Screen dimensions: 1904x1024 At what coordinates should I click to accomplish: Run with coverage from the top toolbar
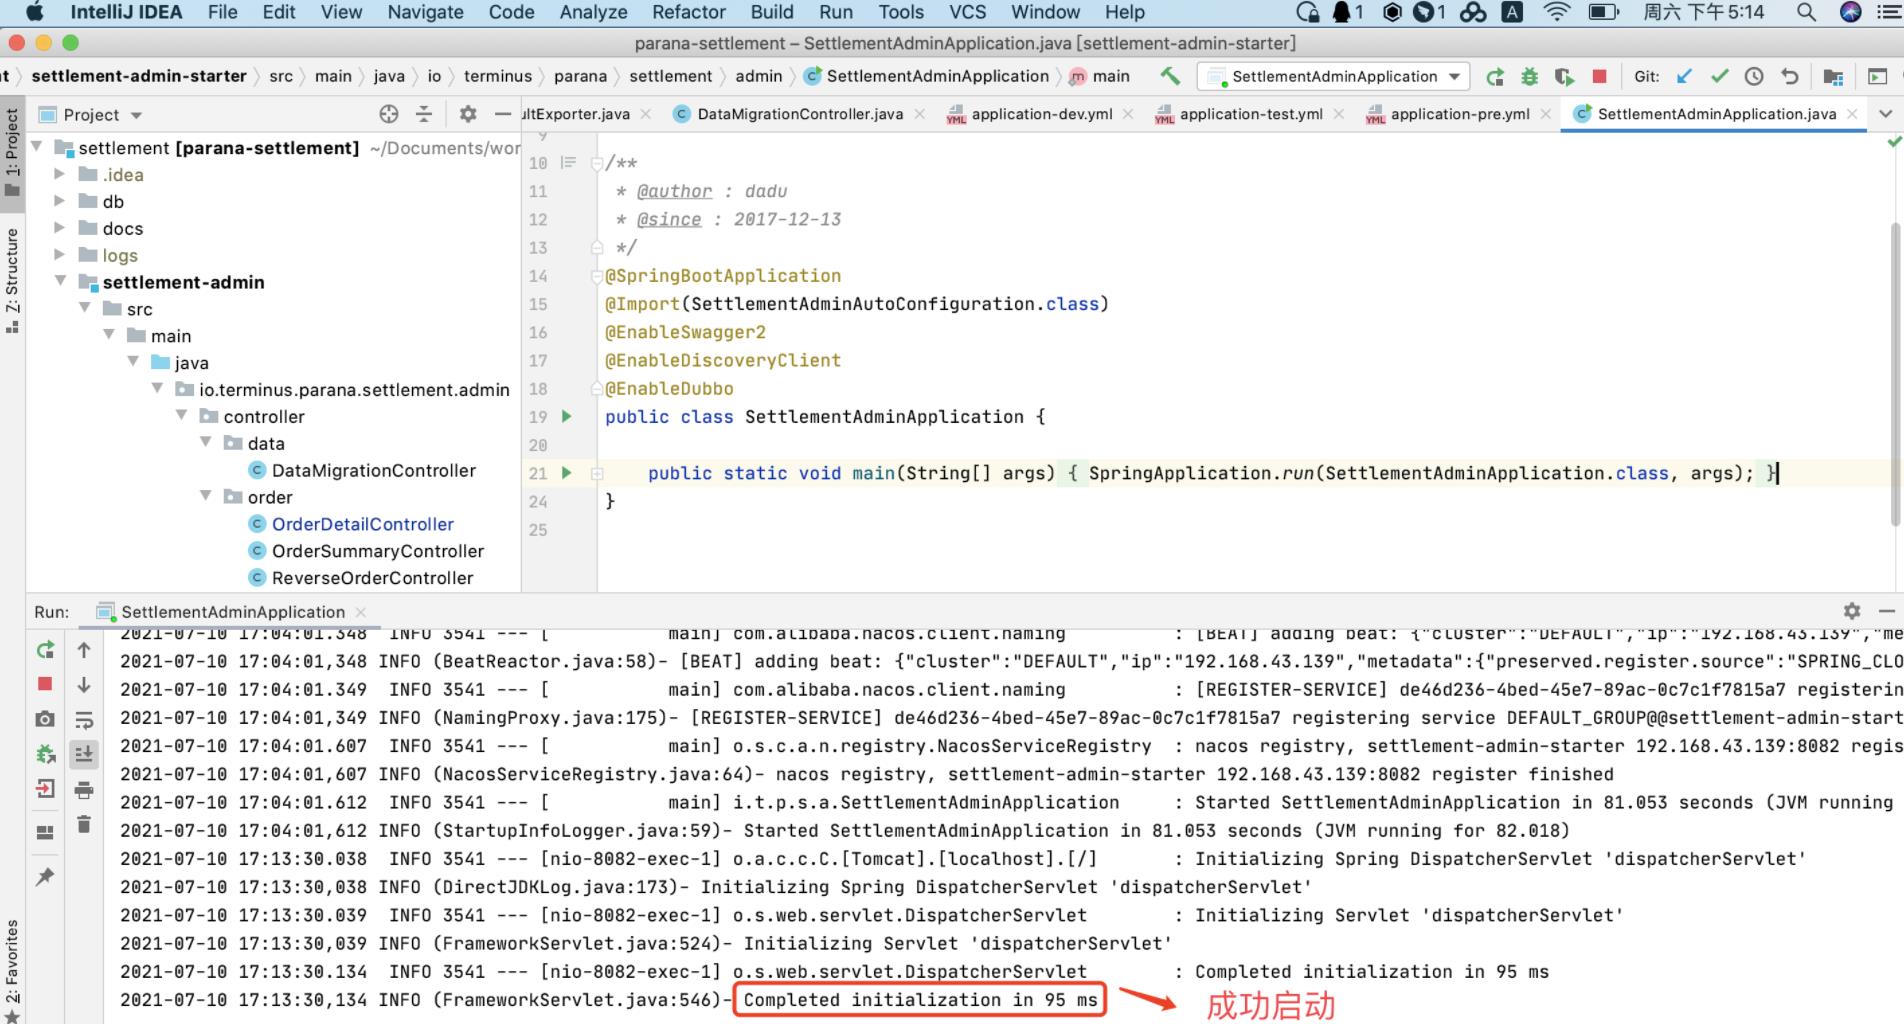[x=1564, y=77]
